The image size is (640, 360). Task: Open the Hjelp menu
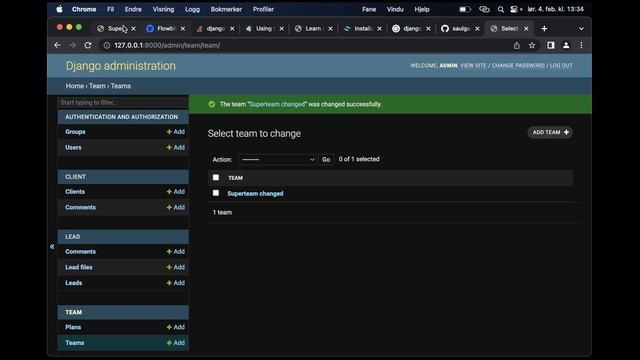coord(422,9)
